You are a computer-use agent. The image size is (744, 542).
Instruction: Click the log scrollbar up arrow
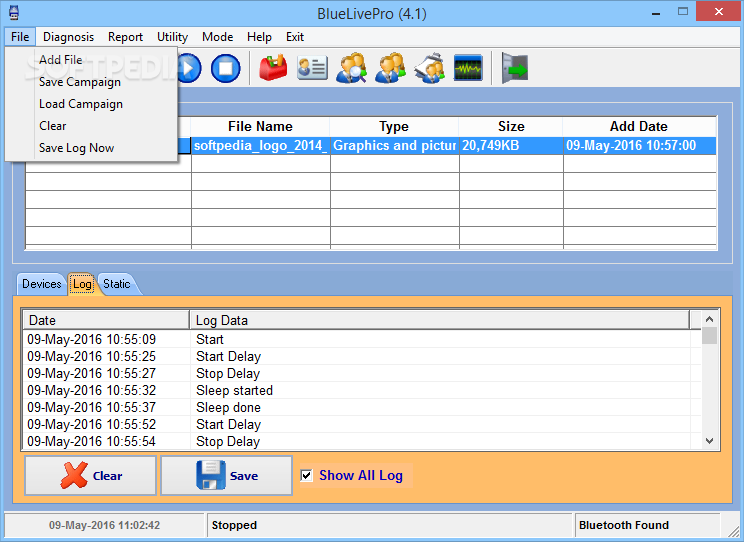tap(709, 319)
